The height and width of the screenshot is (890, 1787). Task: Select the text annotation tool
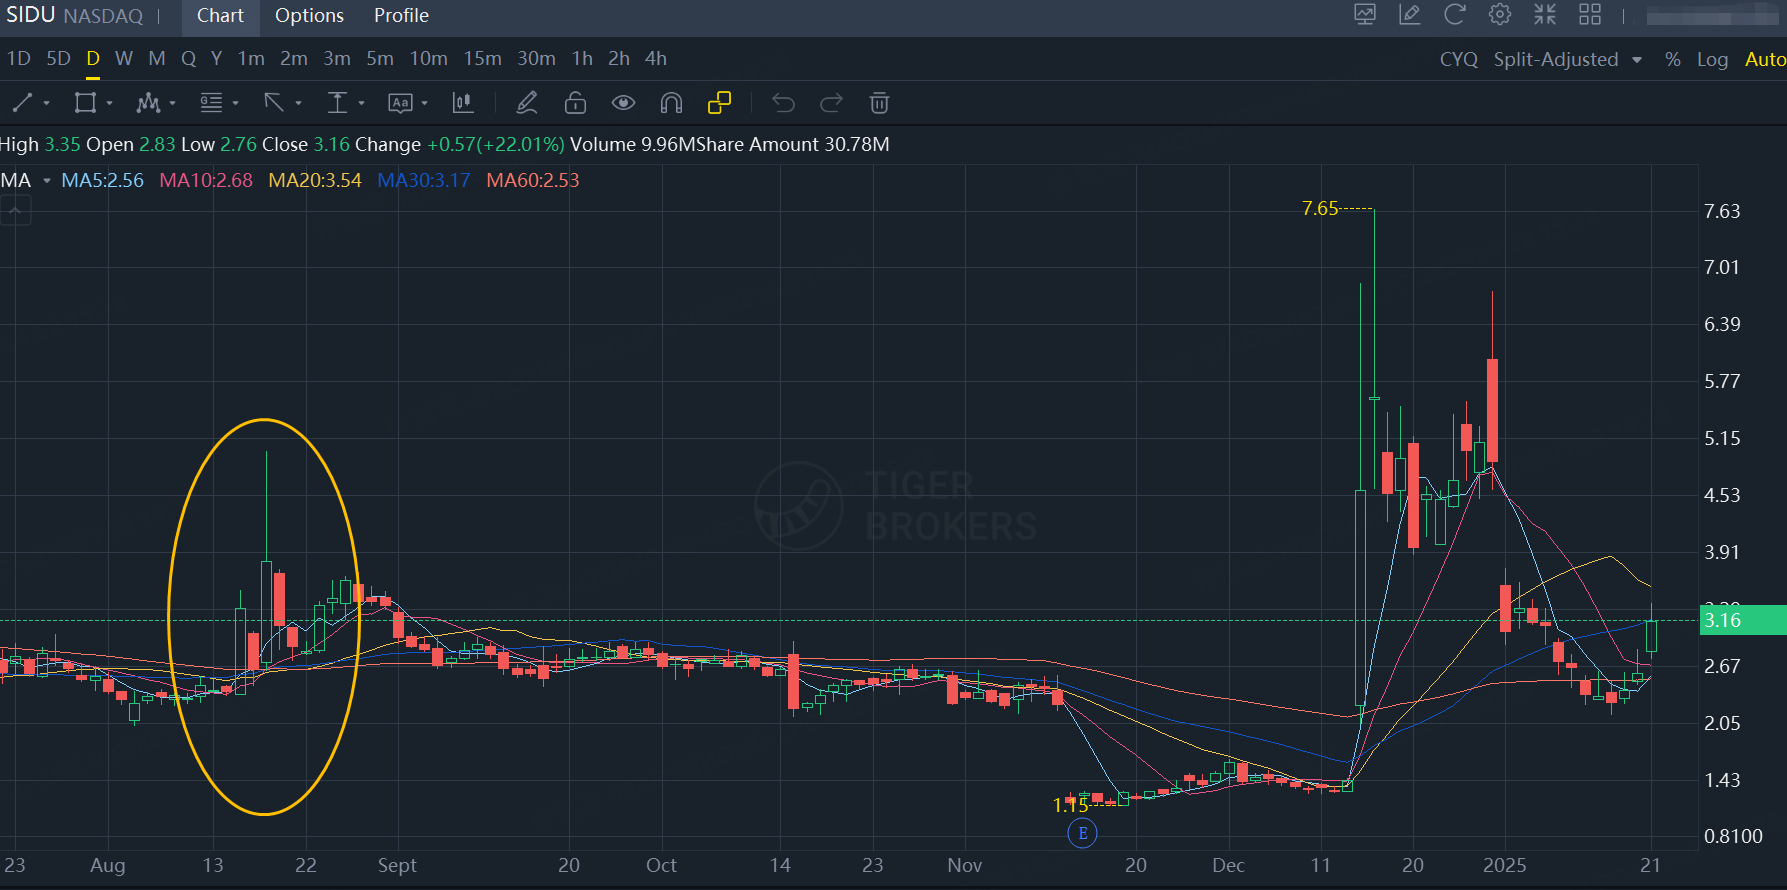(400, 103)
